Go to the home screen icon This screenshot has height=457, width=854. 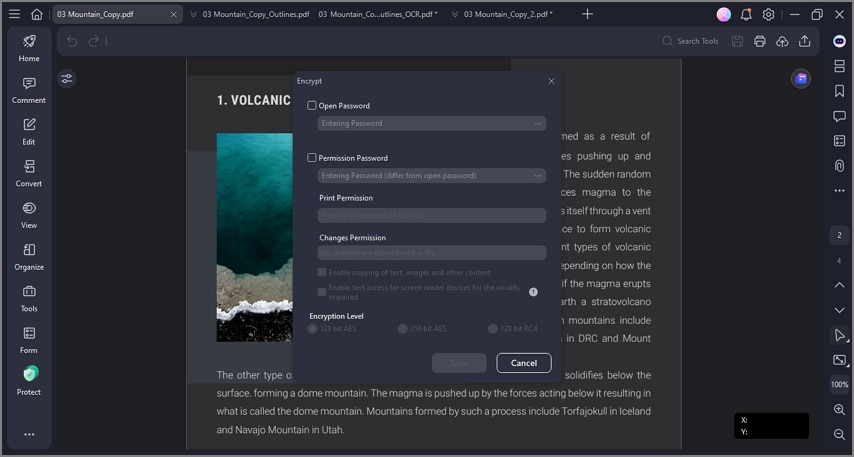click(x=36, y=14)
